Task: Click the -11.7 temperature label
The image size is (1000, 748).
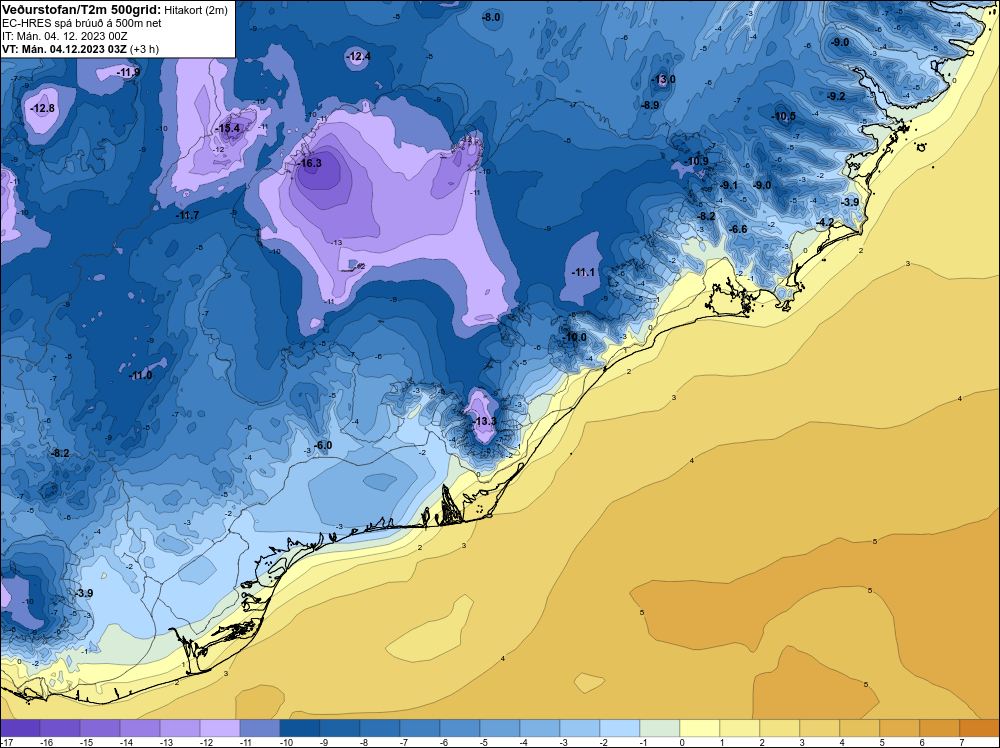Action: tap(188, 216)
